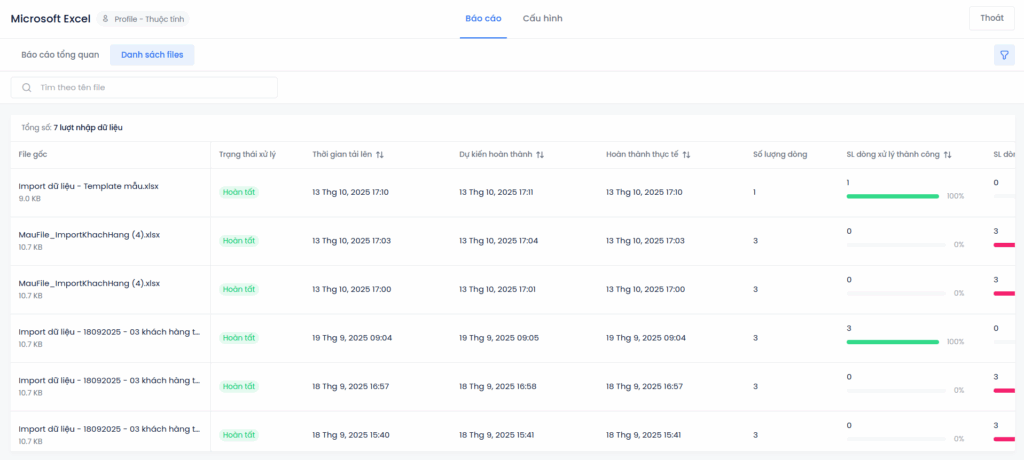Viewport: 1024px width, 460px height.
Task: Sort by Hoàn thành thực tế arrows
Action: 687,155
